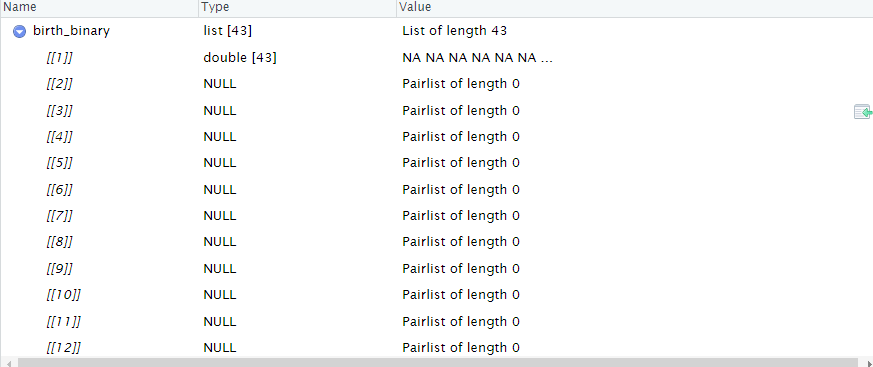Sort by the Name column header

click(99, 7)
